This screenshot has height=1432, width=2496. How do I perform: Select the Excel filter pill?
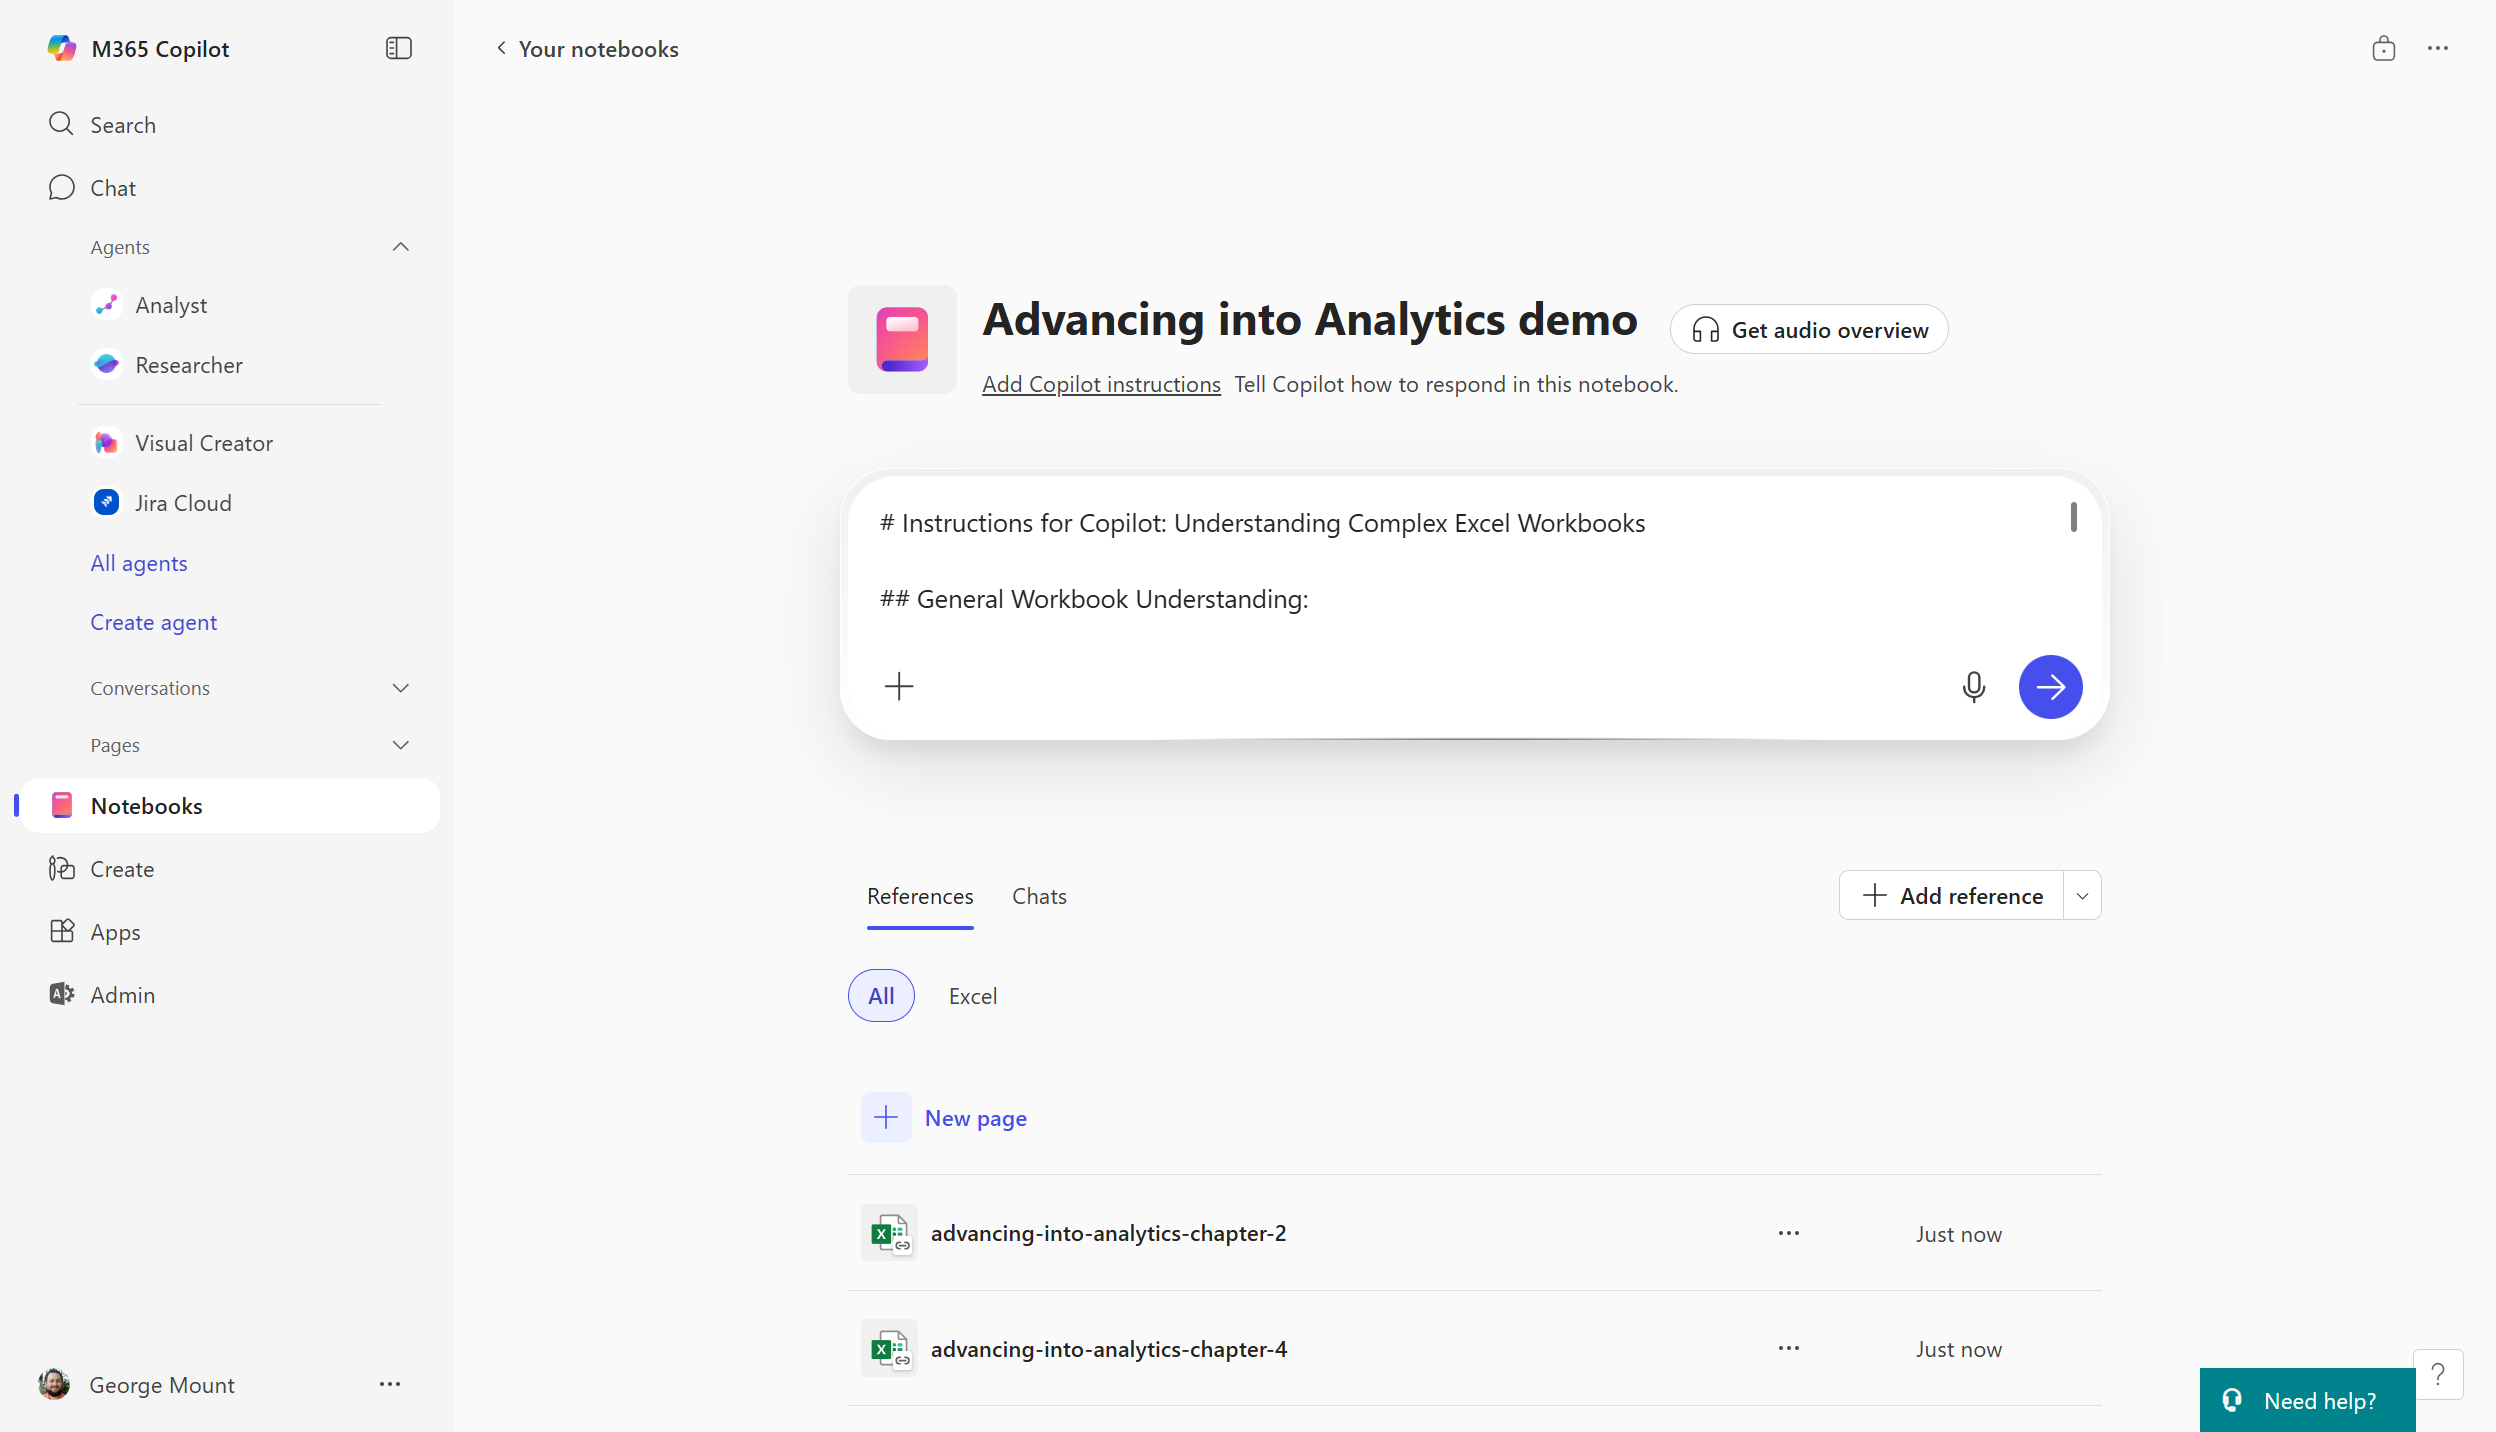pos(972,996)
